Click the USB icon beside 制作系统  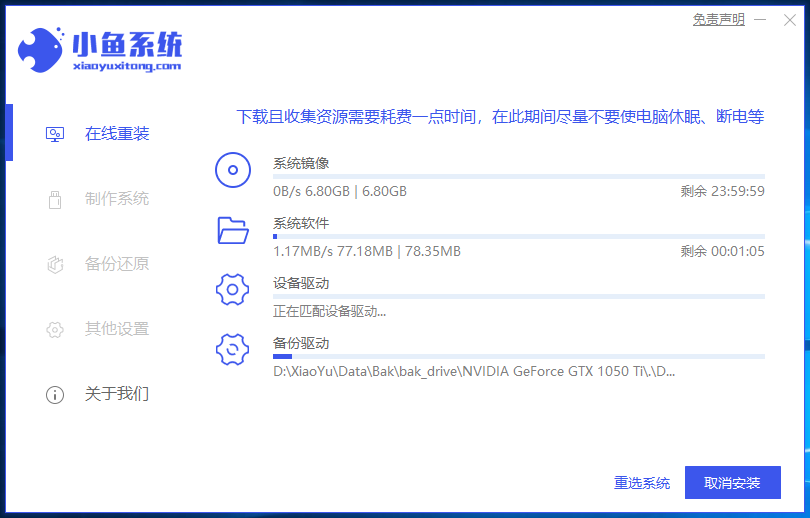click(55, 199)
